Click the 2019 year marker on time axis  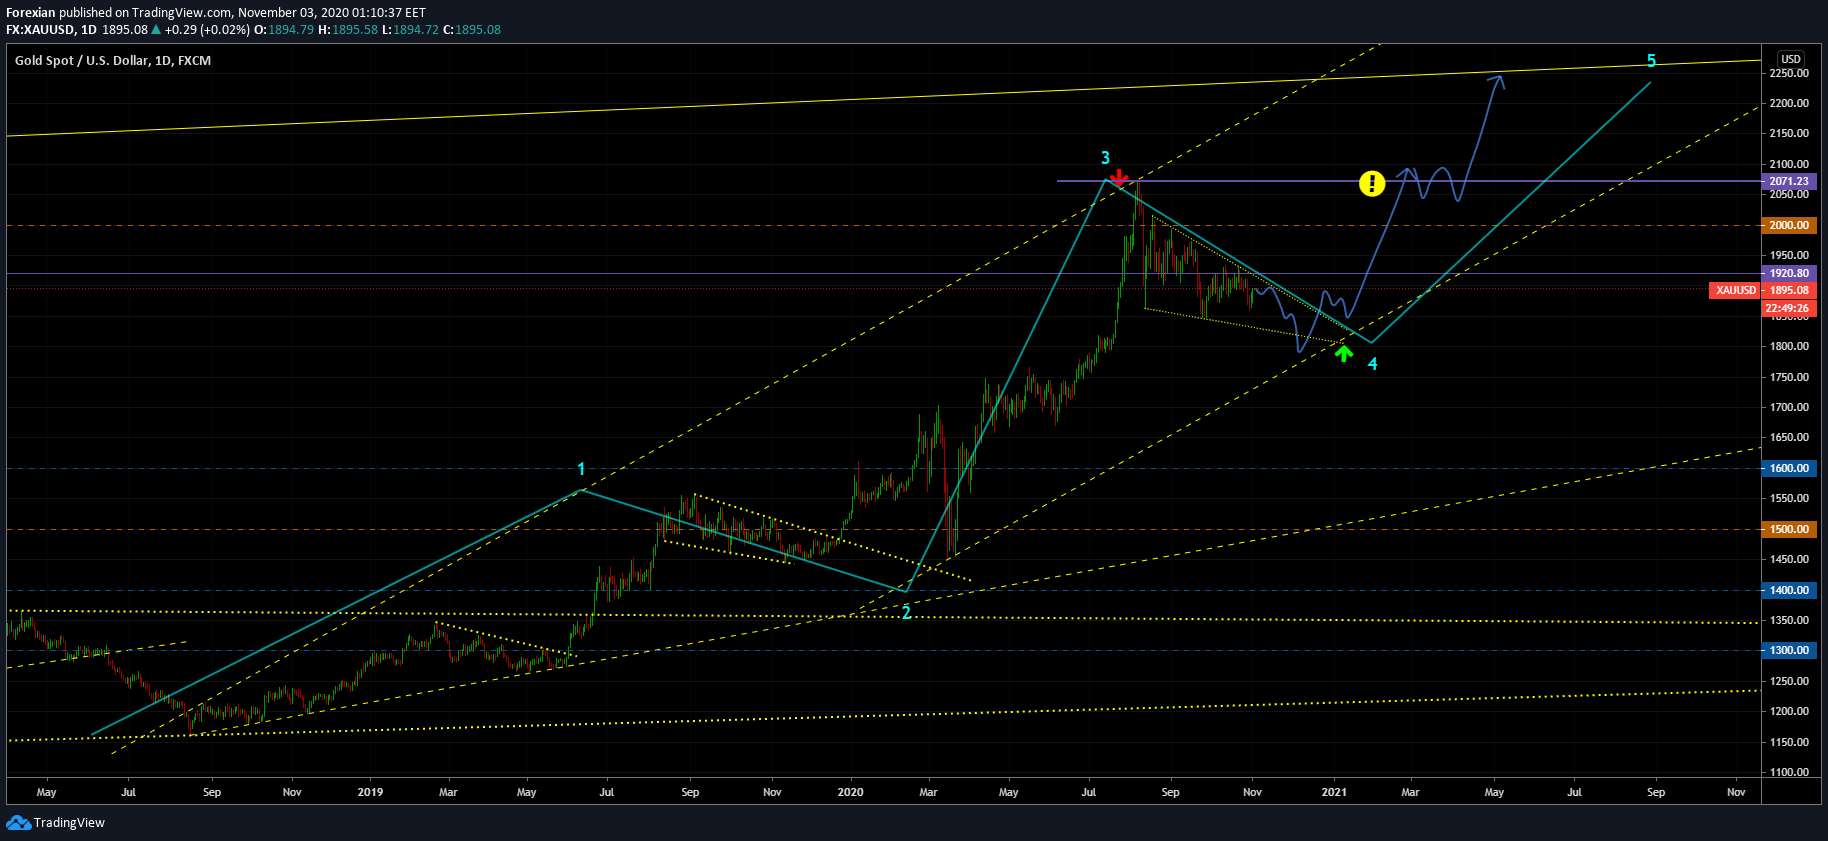[370, 792]
